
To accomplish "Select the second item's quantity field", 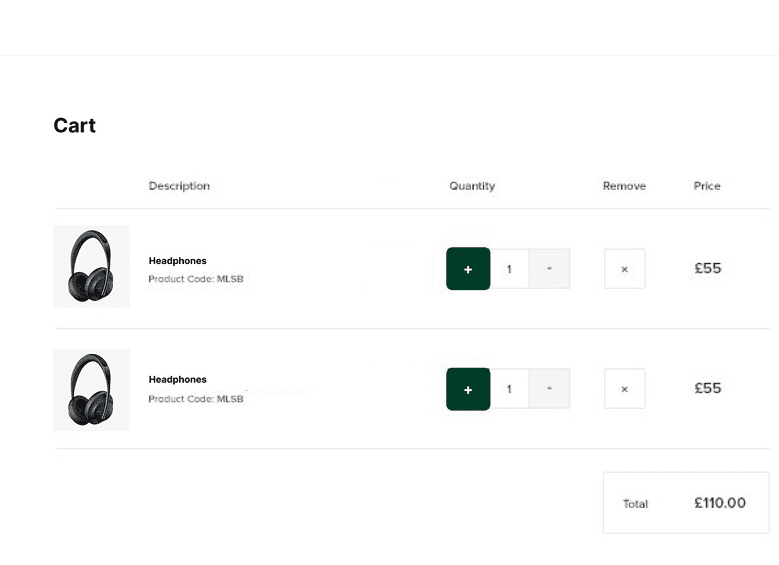I will pyautogui.click(x=509, y=389).
